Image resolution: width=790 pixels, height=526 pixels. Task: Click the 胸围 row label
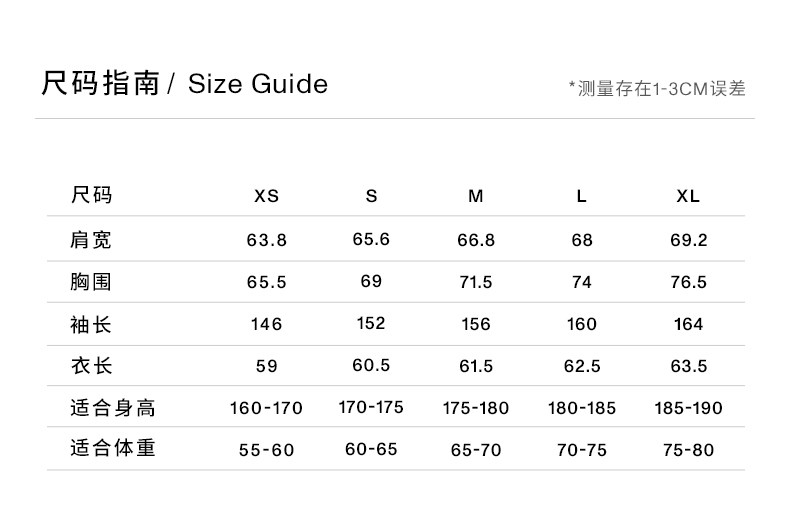coord(91,282)
